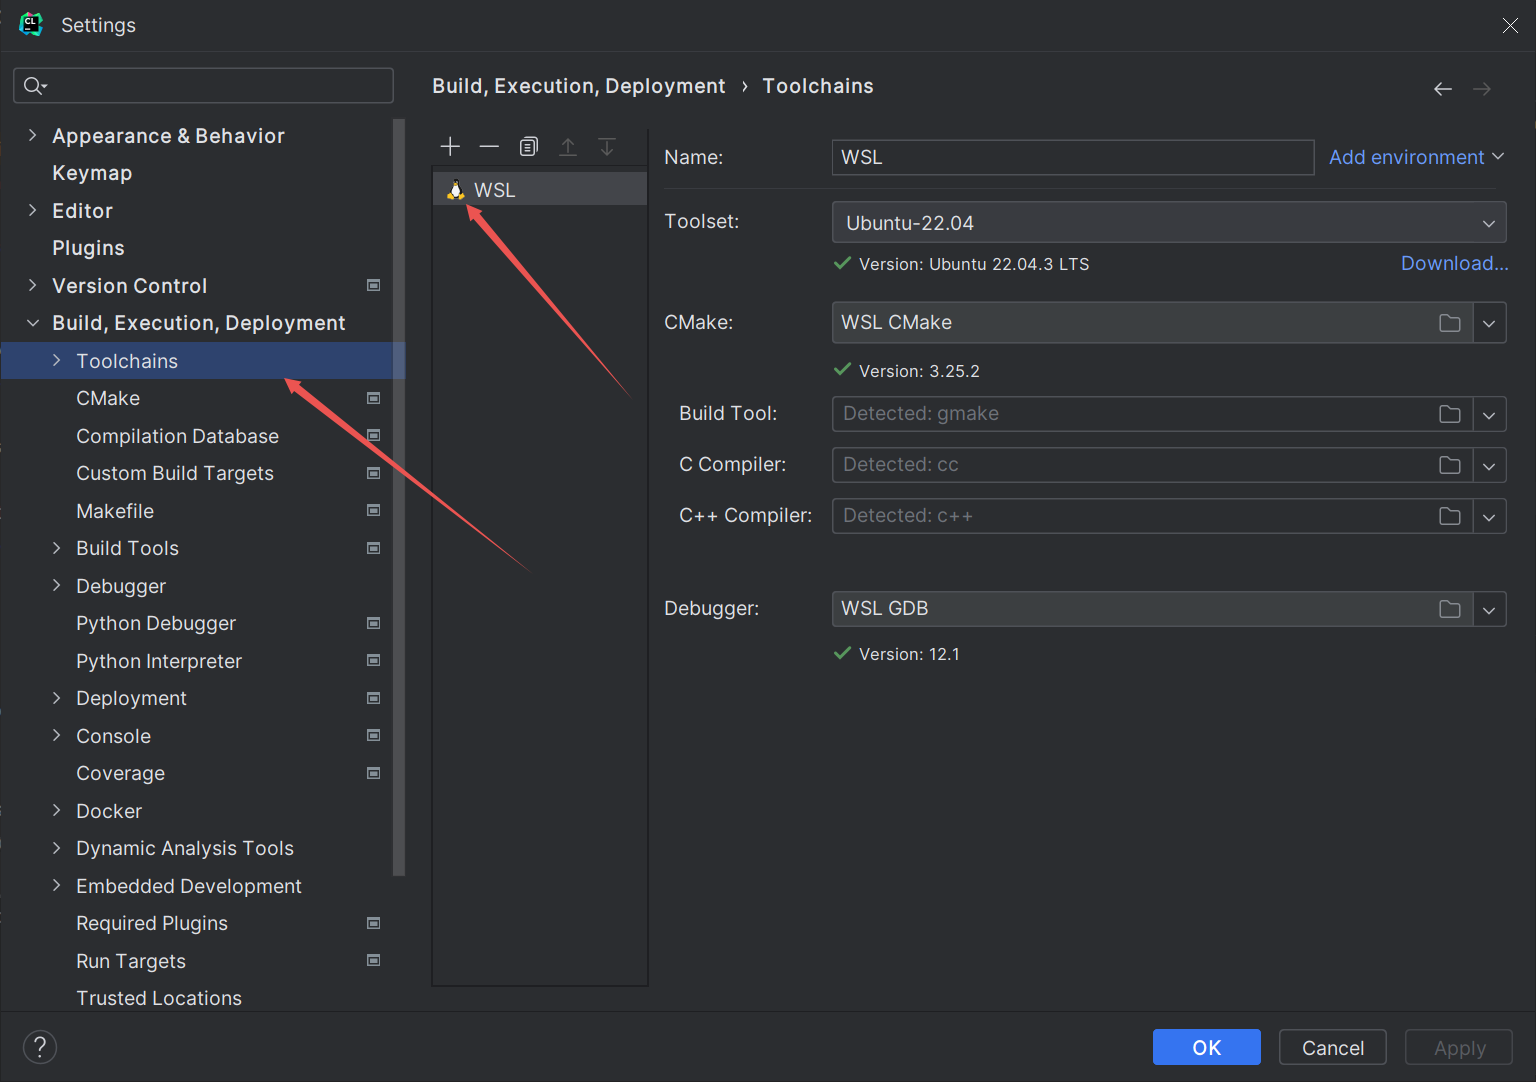Click project-level icon beside Coverage
The width and height of the screenshot is (1536, 1082).
(x=374, y=773)
